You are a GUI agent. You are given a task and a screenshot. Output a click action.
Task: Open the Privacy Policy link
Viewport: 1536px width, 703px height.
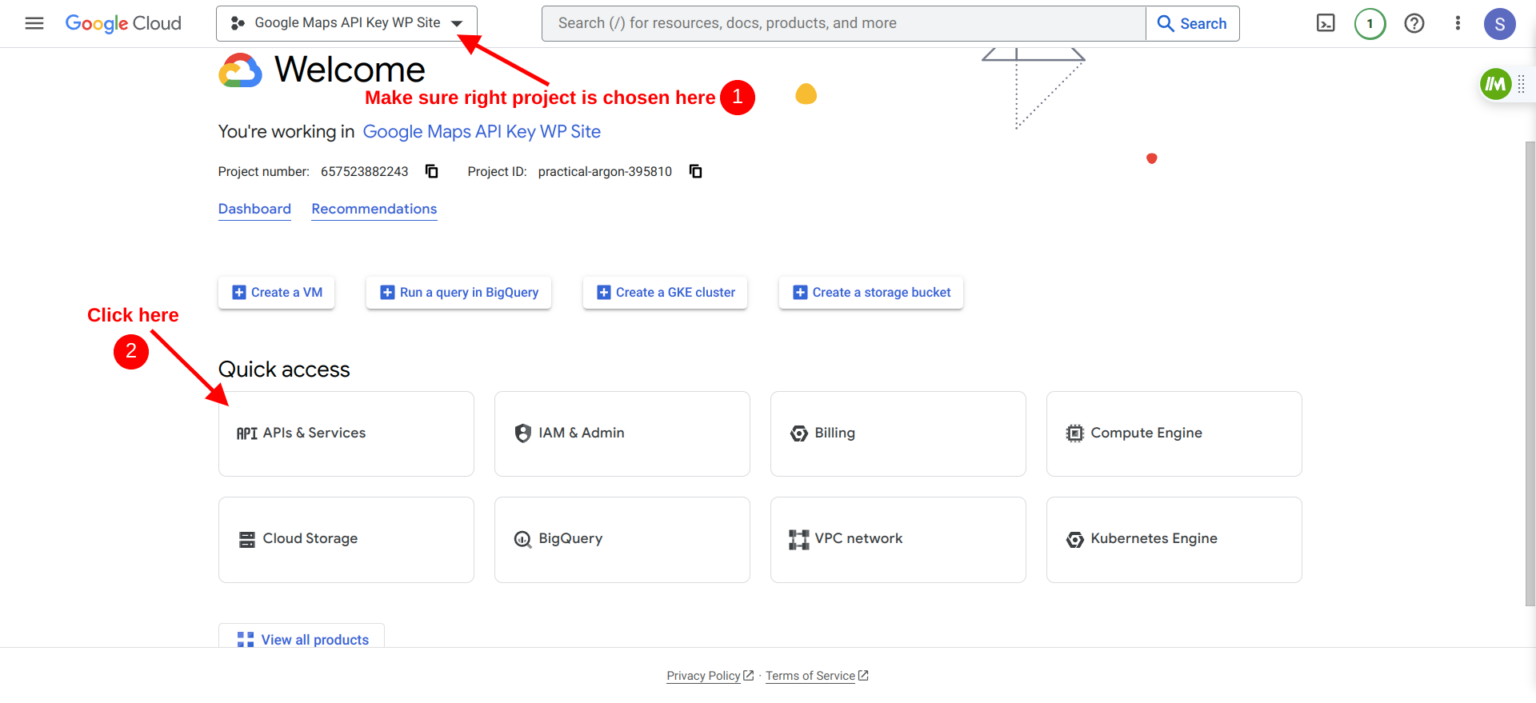tap(704, 675)
